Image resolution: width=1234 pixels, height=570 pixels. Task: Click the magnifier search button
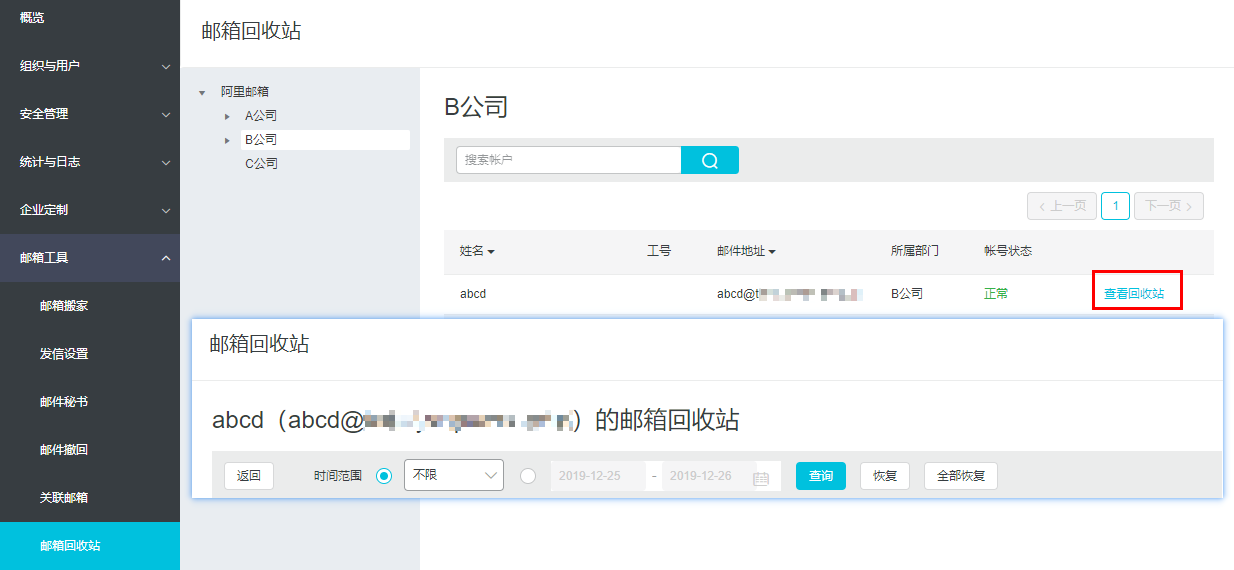point(710,160)
